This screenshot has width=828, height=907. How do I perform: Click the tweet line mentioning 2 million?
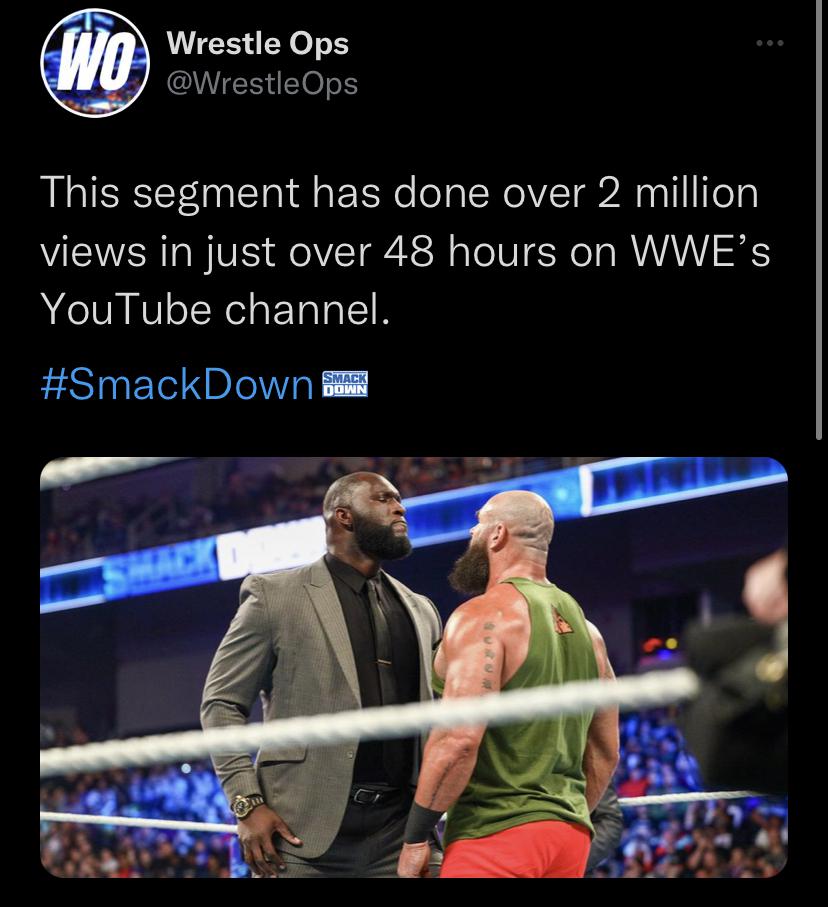pyautogui.click(x=399, y=193)
